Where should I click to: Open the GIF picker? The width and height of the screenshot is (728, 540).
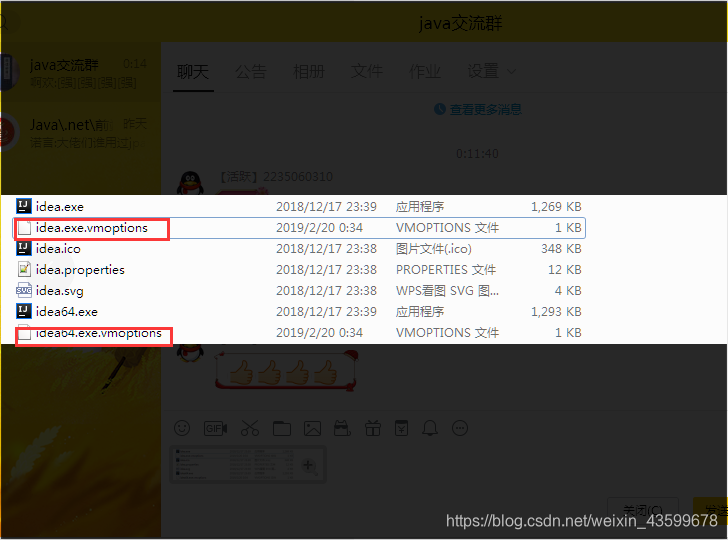coord(215,428)
